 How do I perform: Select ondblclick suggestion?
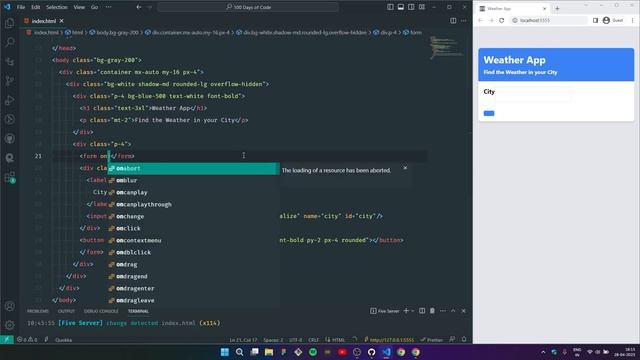coord(193,252)
